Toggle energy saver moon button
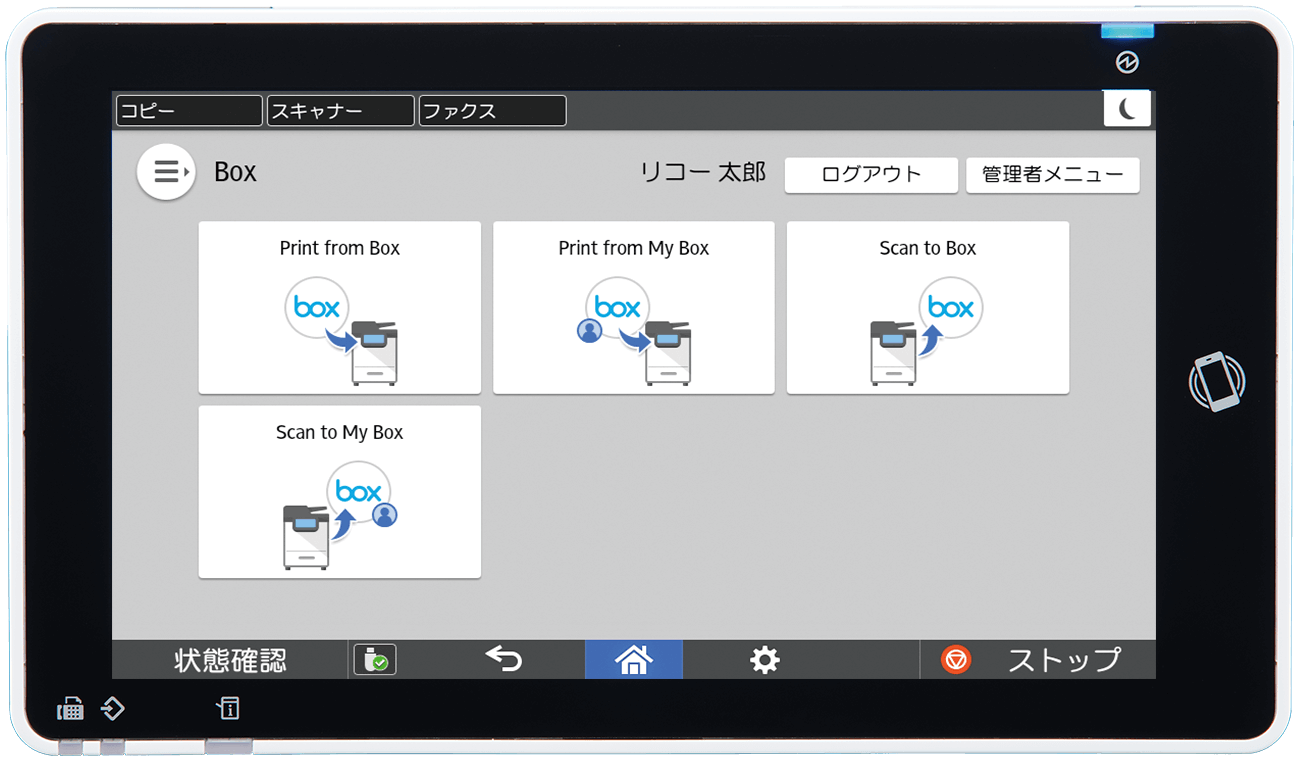This screenshot has height=764, width=1300. tap(1127, 109)
